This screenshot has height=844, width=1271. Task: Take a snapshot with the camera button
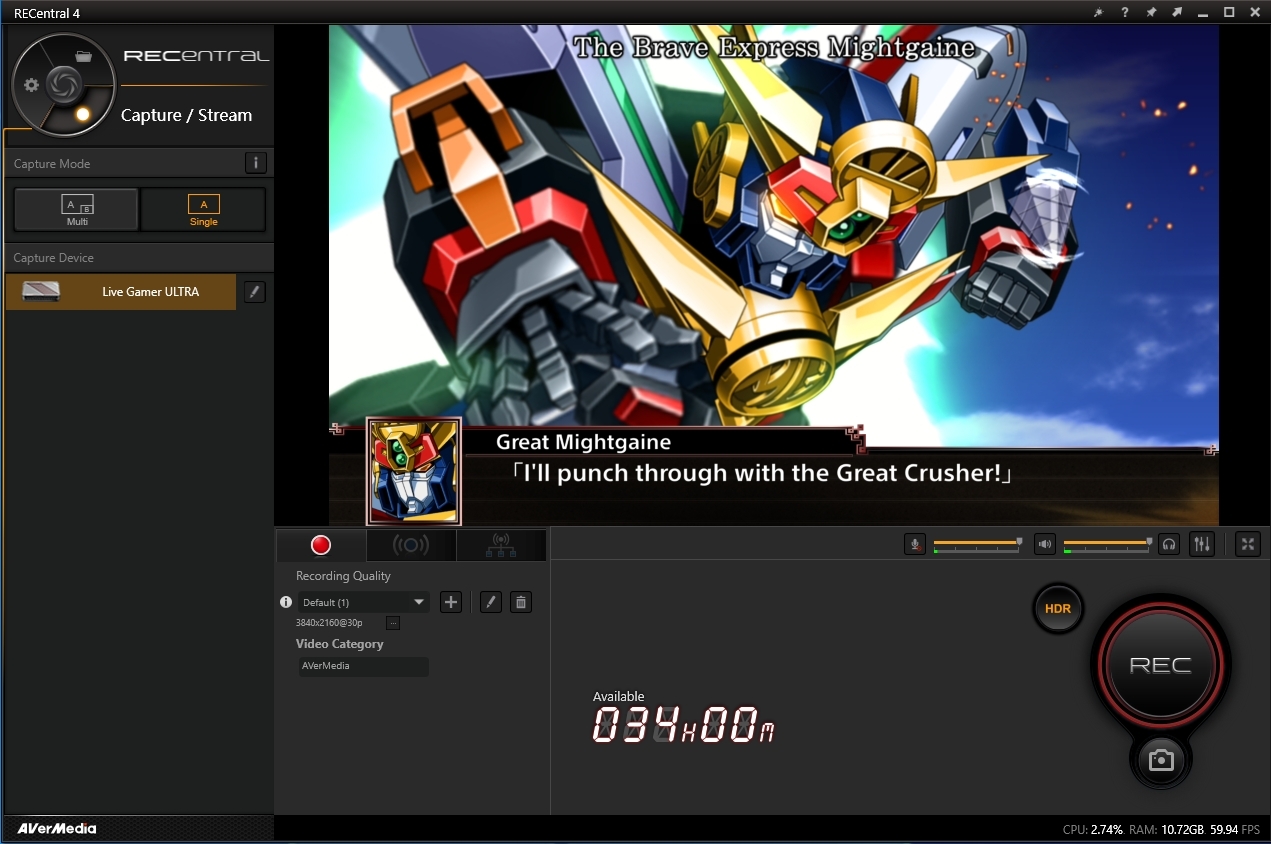coord(1160,761)
